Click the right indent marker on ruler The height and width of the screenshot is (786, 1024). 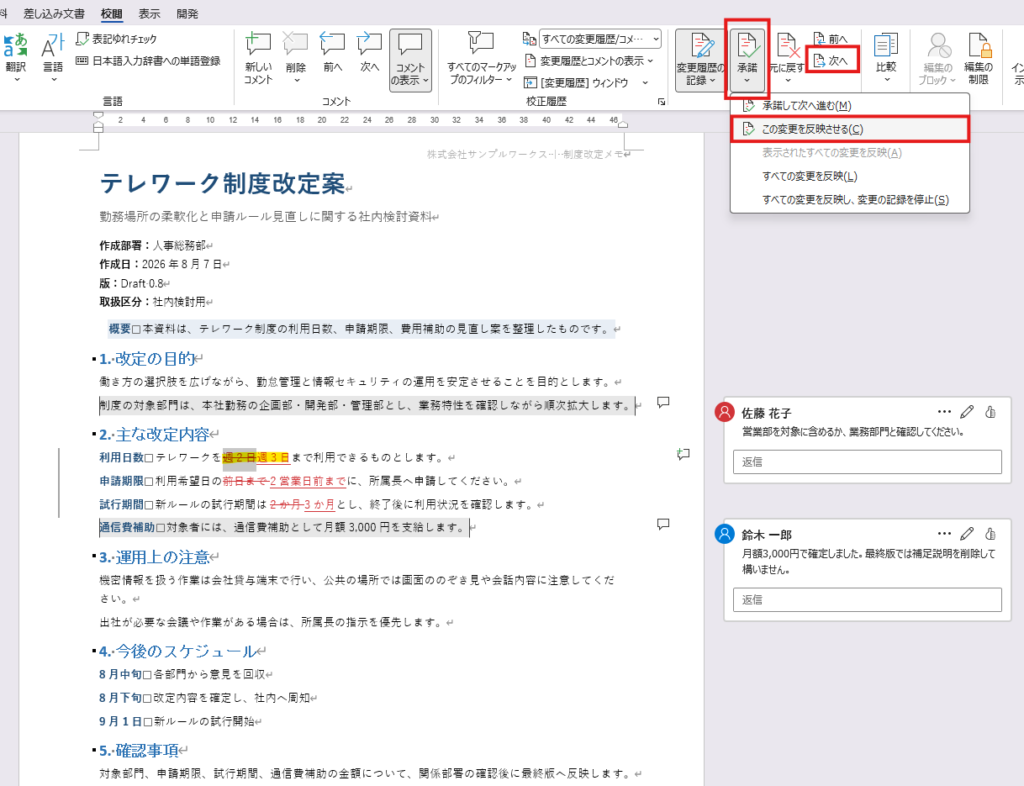click(x=623, y=124)
